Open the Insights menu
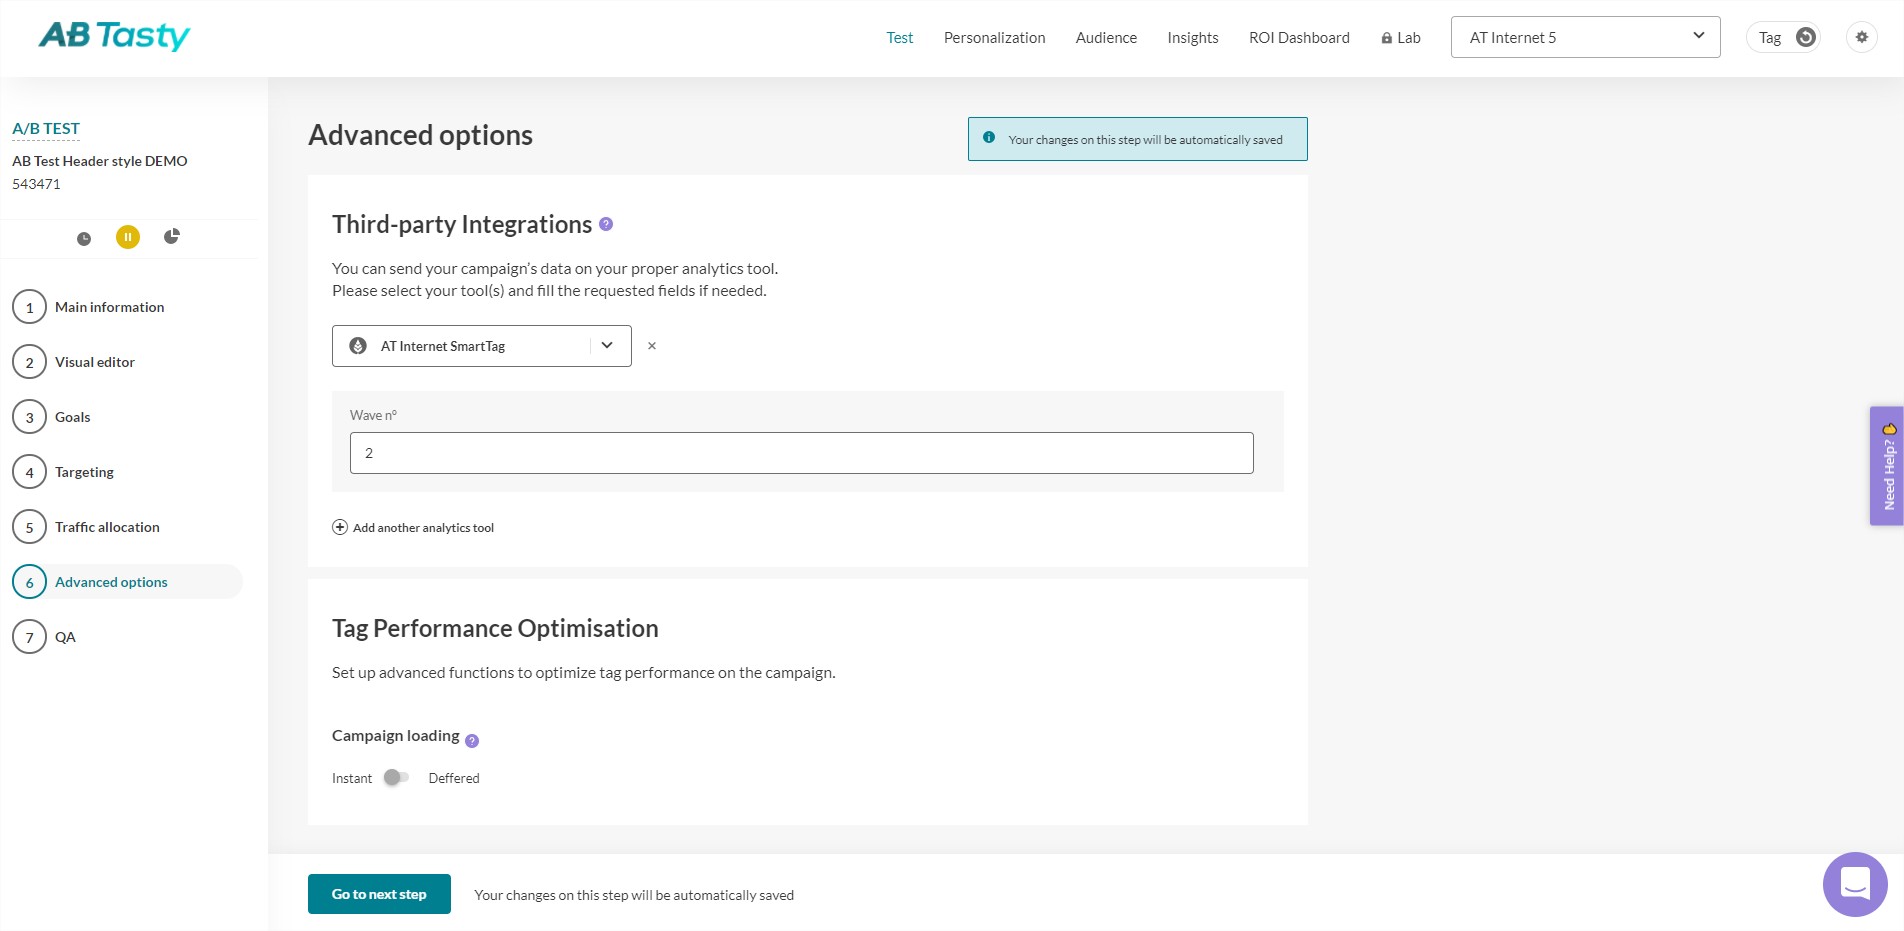The height and width of the screenshot is (931, 1904). point(1192,38)
